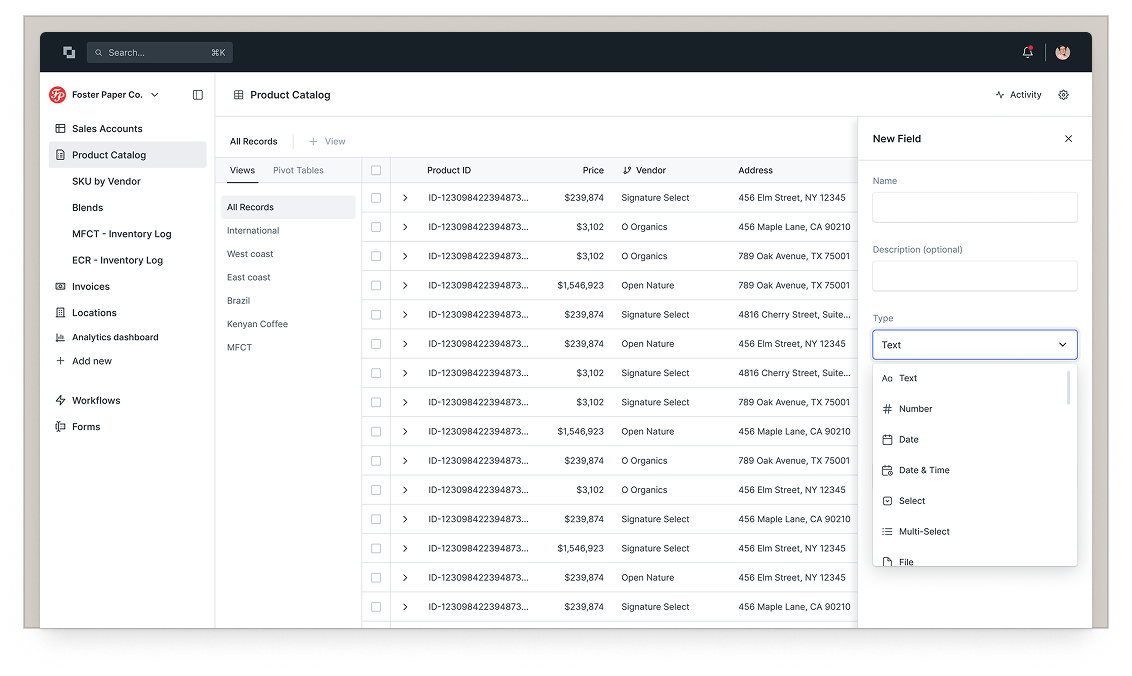The image size is (1132, 676).
Task: Click the Activity button in the header
Action: point(1018,95)
